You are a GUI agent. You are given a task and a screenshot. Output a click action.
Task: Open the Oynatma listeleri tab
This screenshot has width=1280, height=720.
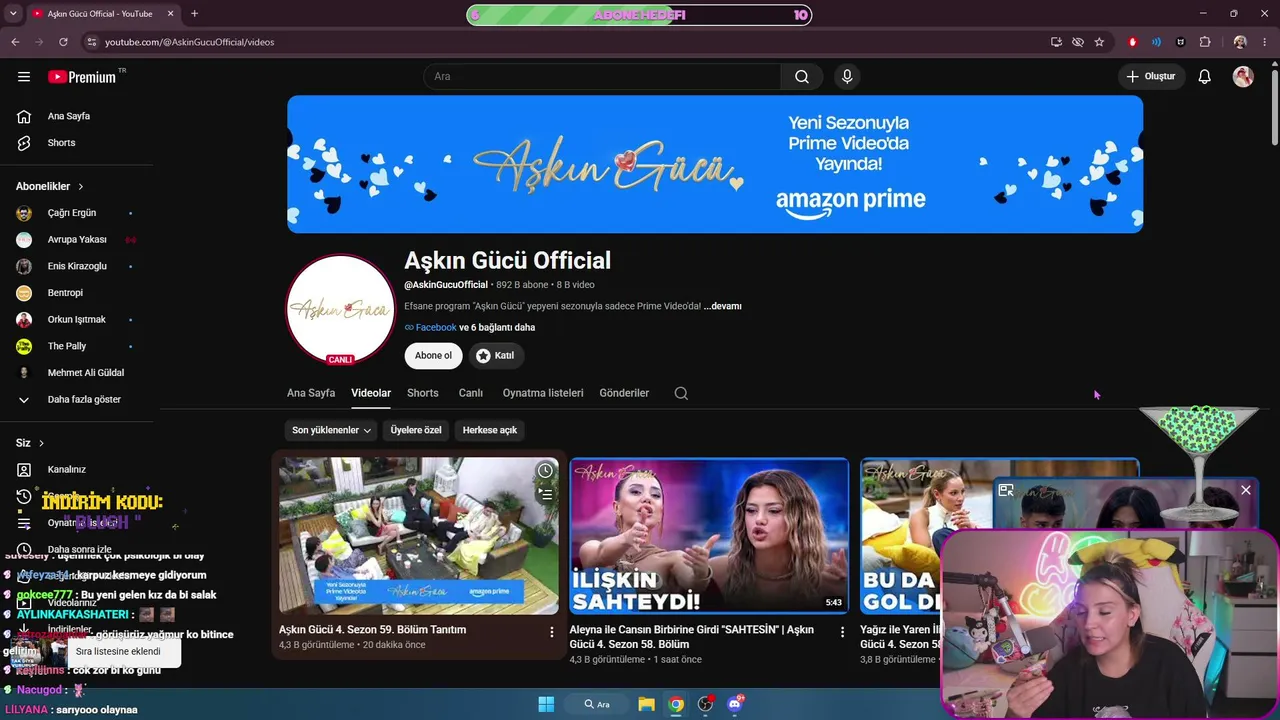[x=543, y=393]
